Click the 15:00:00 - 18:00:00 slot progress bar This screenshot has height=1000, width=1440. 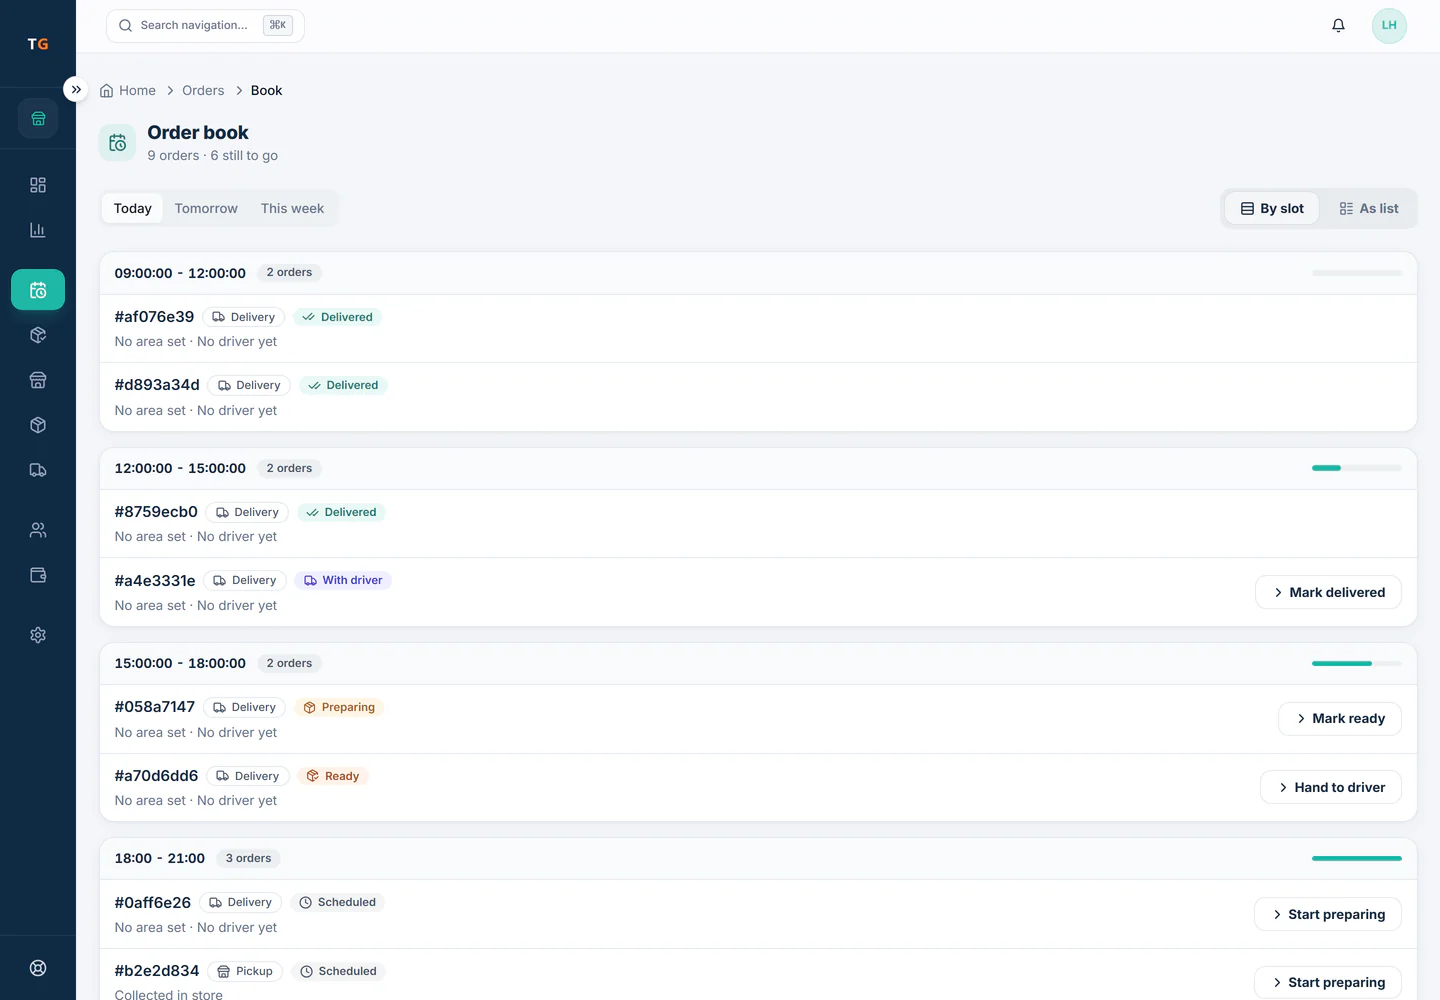pyautogui.click(x=1357, y=663)
